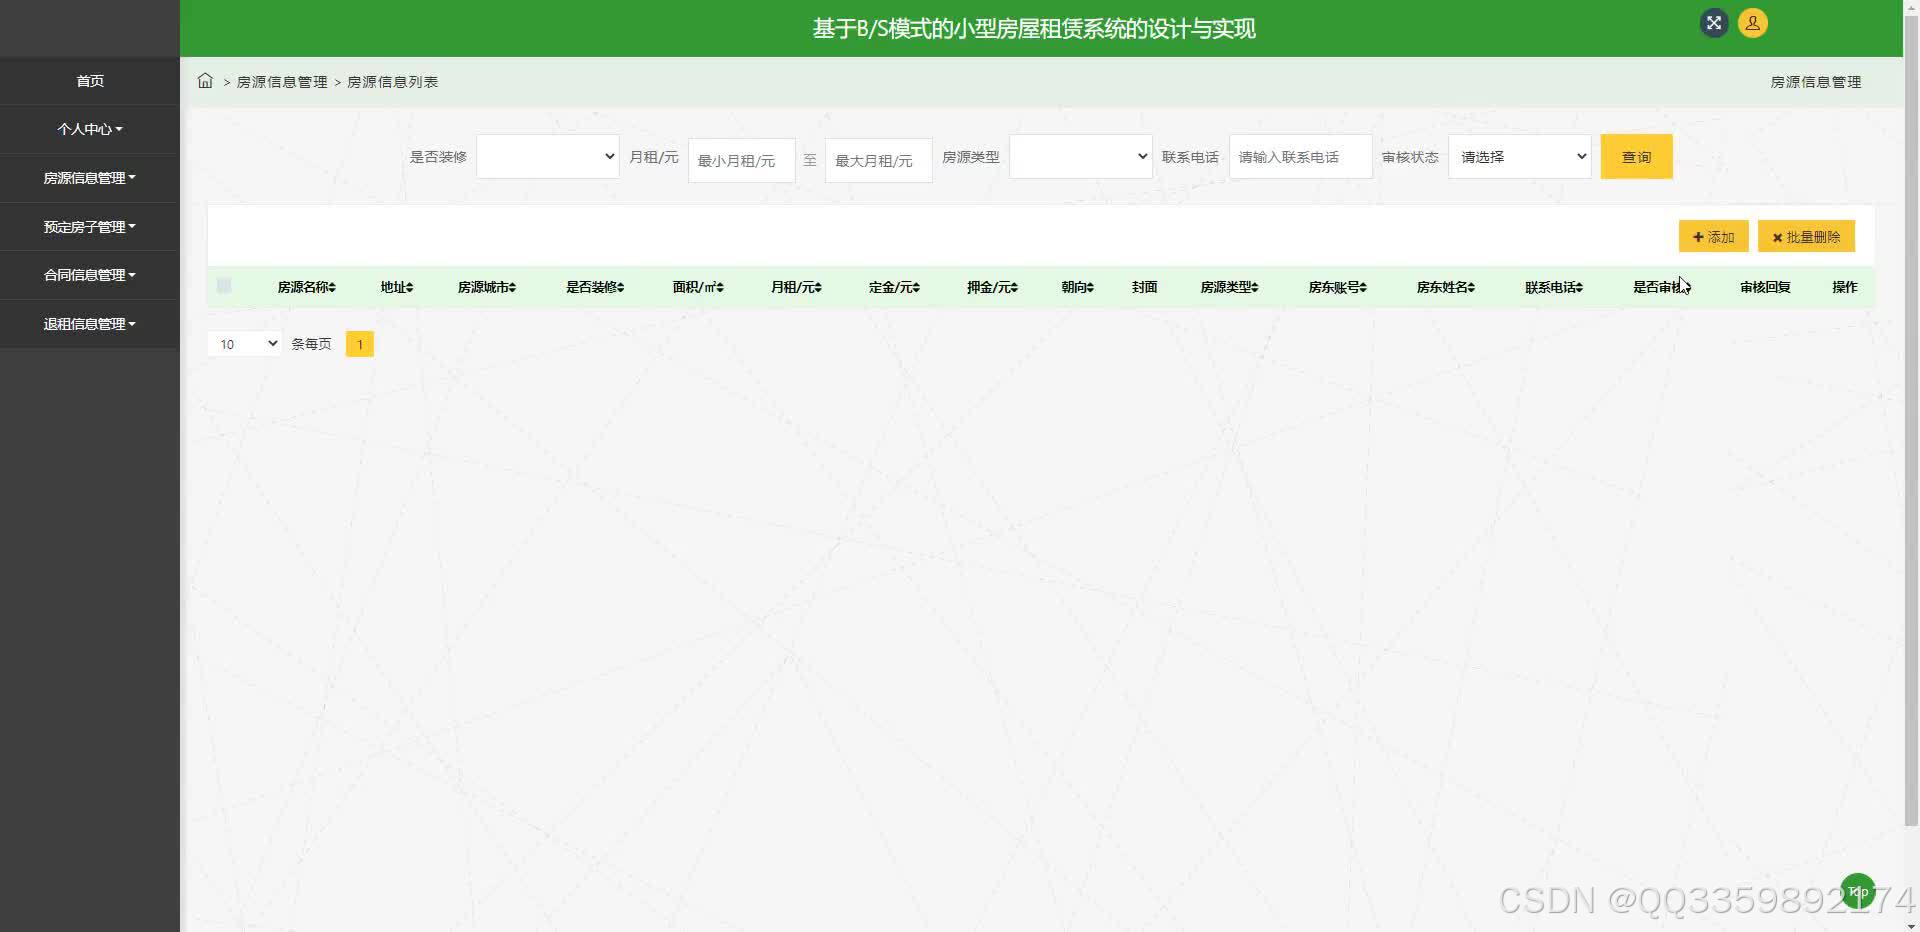Click the 封面 column header
Viewport: 1920px width, 932px height.
pyautogui.click(x=1145, y=287)
